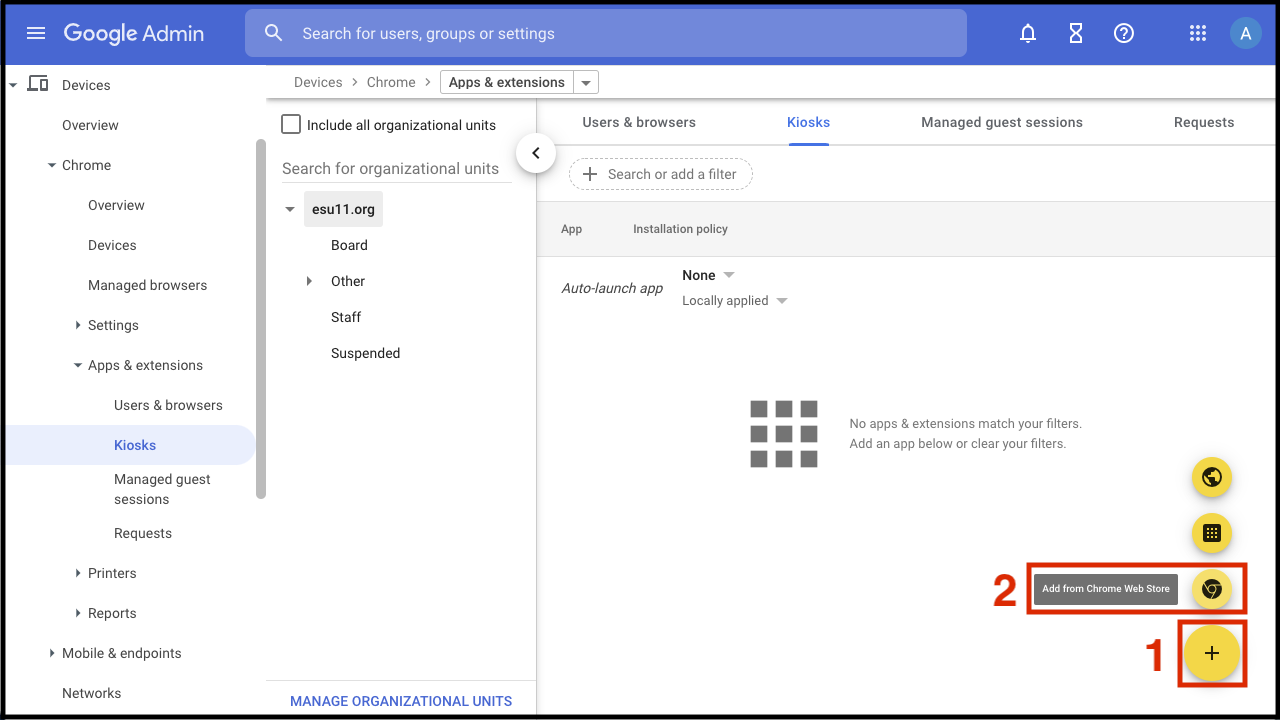Open the tasks hourglass icon
This screenshot has height=720, width=1280.
click(x=1076, y=33)
